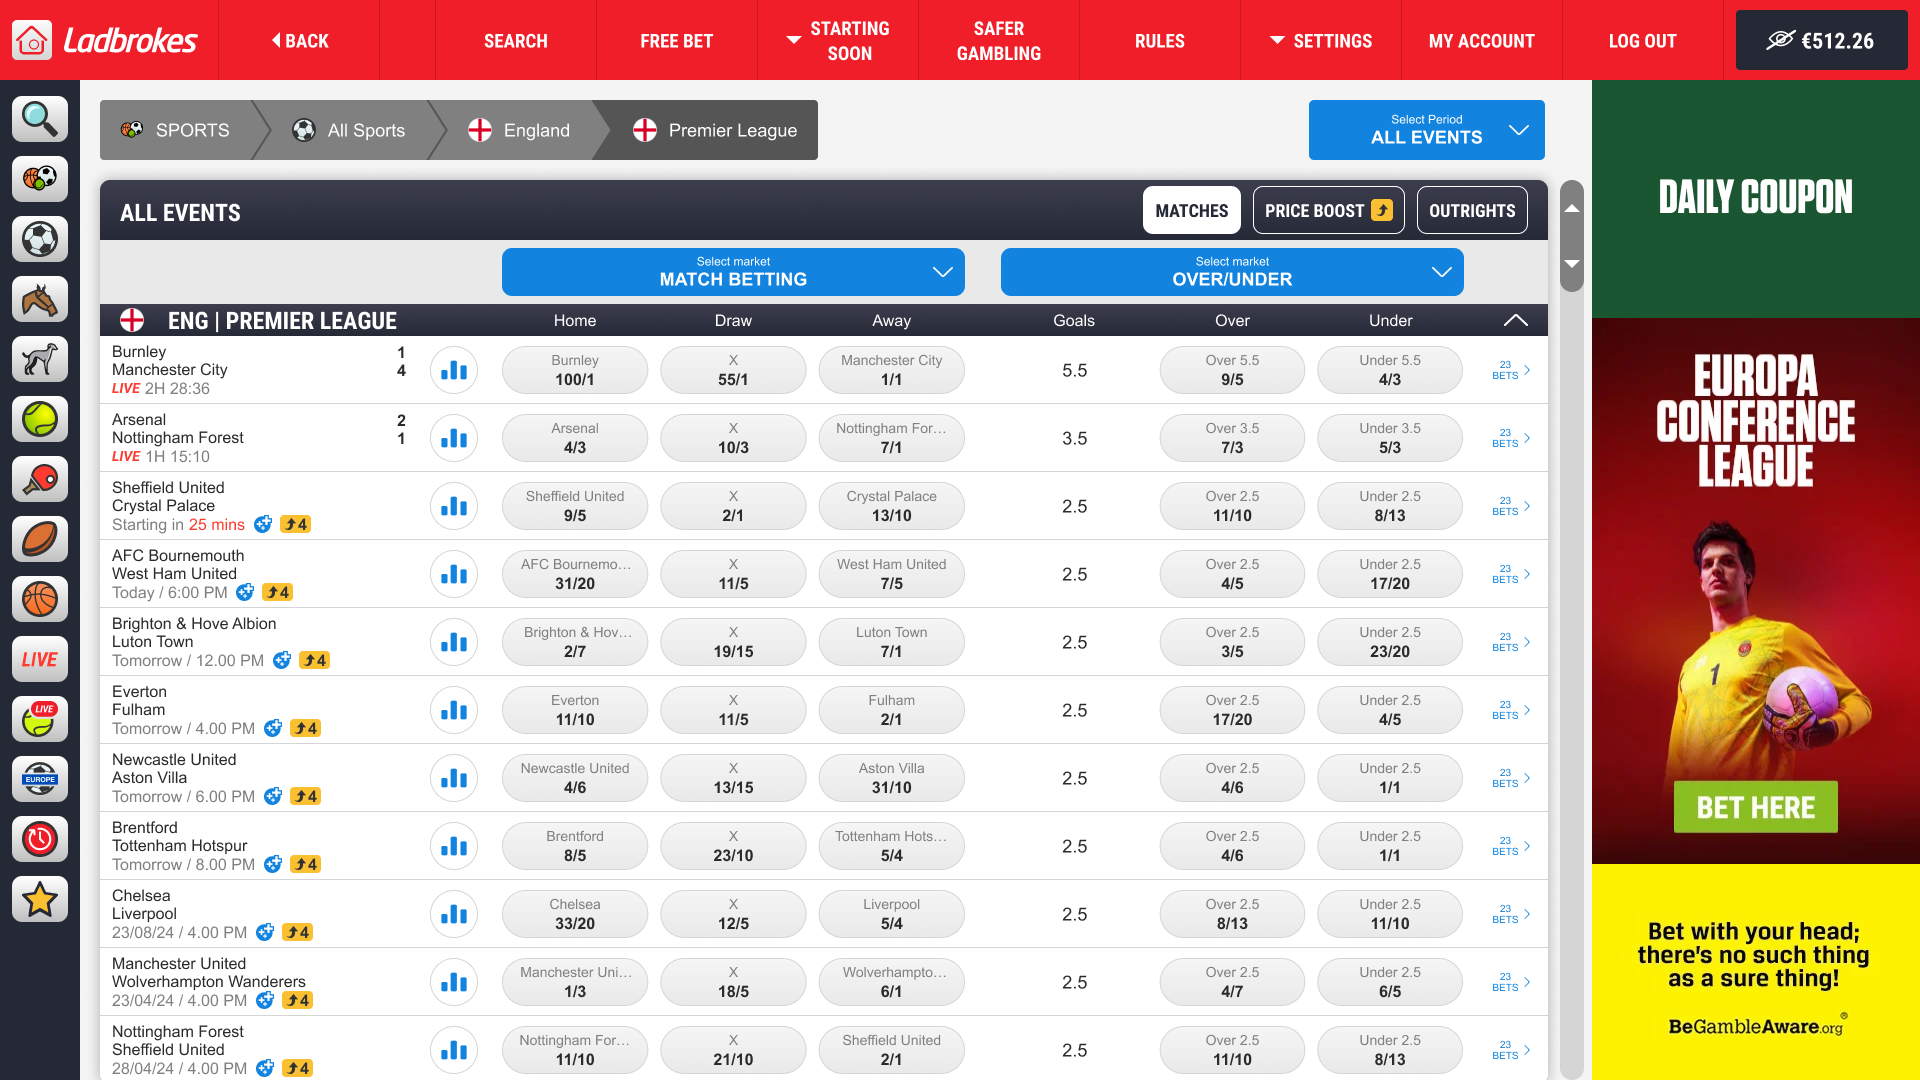Open FREE BET in the top bar

pyautogui.click(x=677, y=40)
